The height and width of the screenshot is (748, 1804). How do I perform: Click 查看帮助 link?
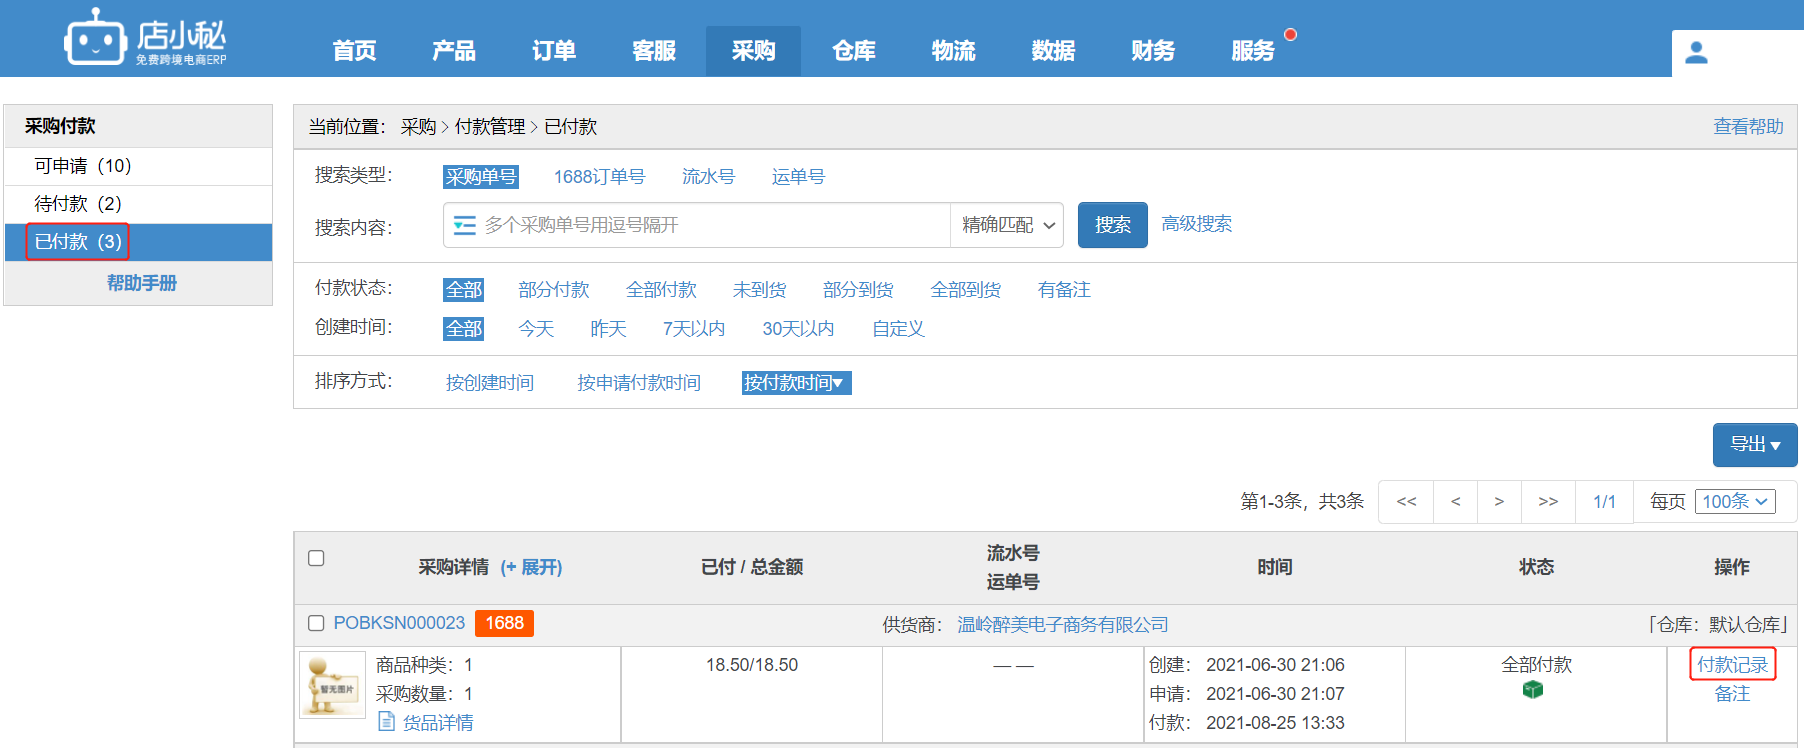pos(1748,127)
